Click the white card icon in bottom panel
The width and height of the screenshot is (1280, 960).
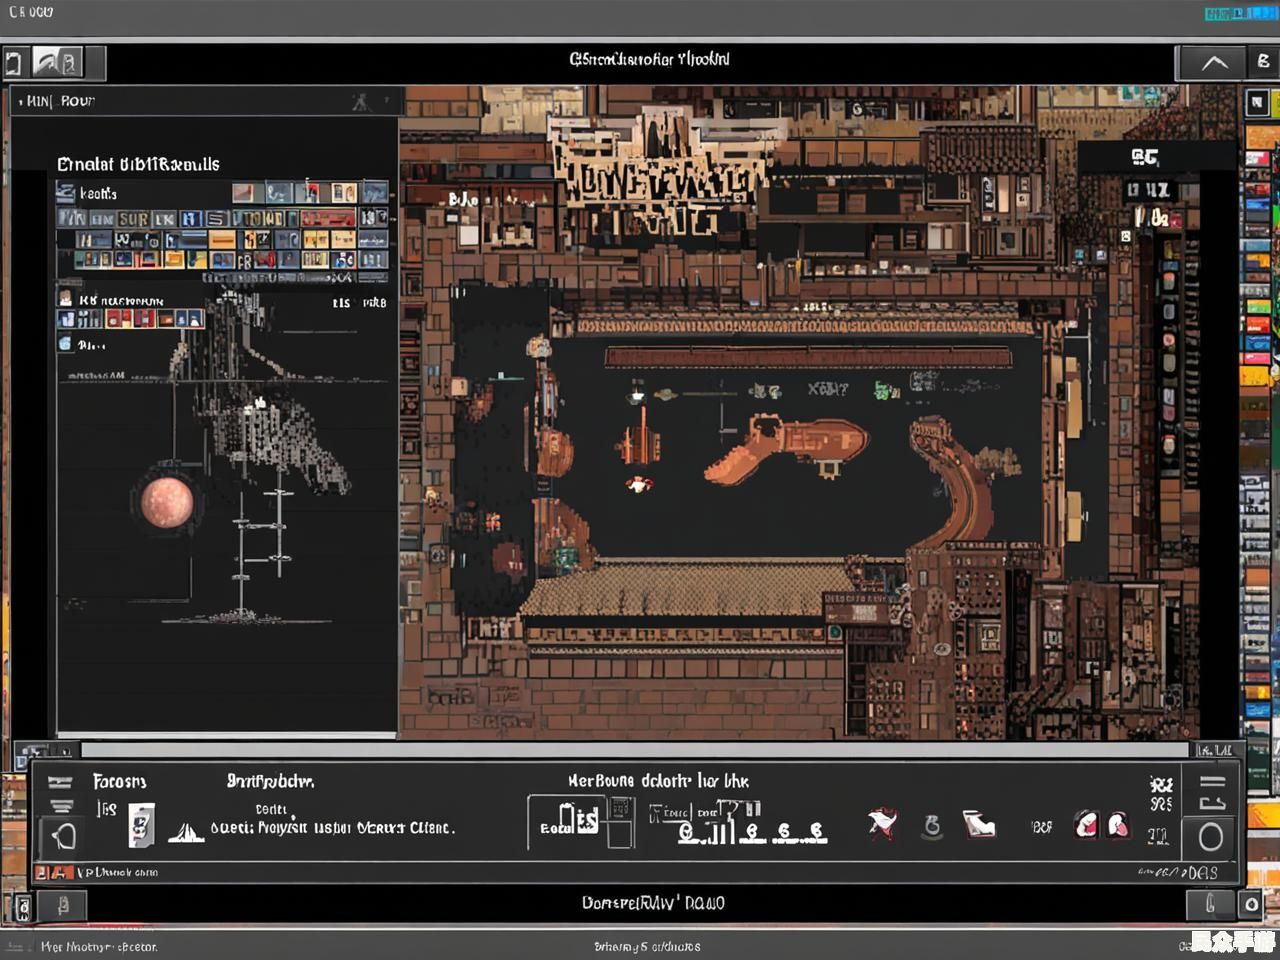pos(142,826)
